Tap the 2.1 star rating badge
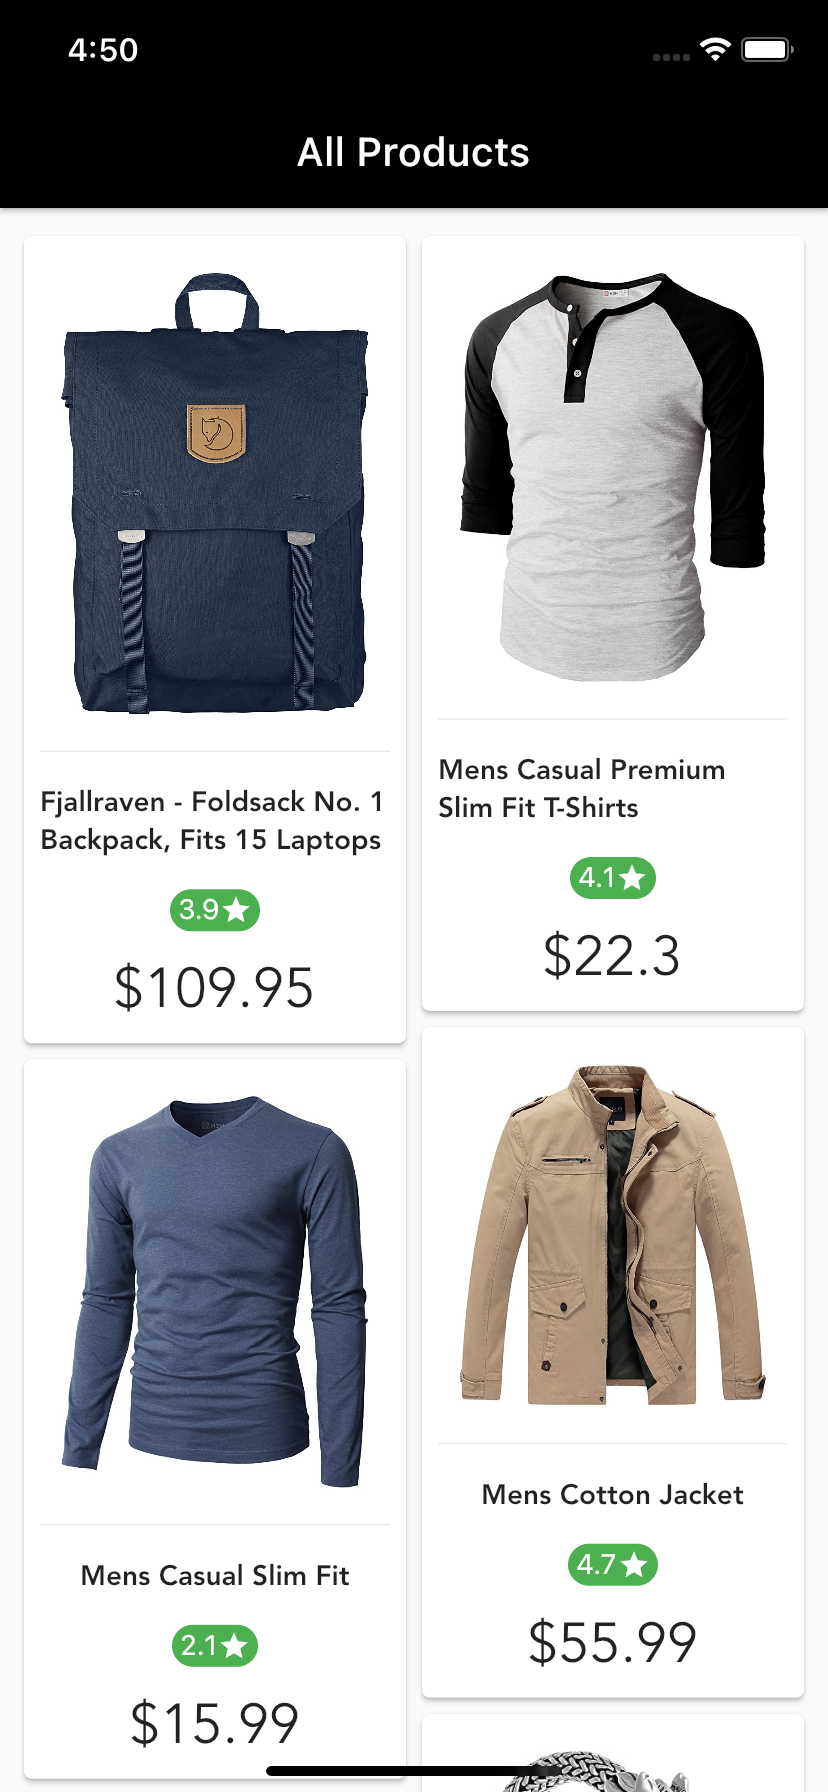Image resolution: width=828 pixels, height=1792 pixels. click(215, 1645)
